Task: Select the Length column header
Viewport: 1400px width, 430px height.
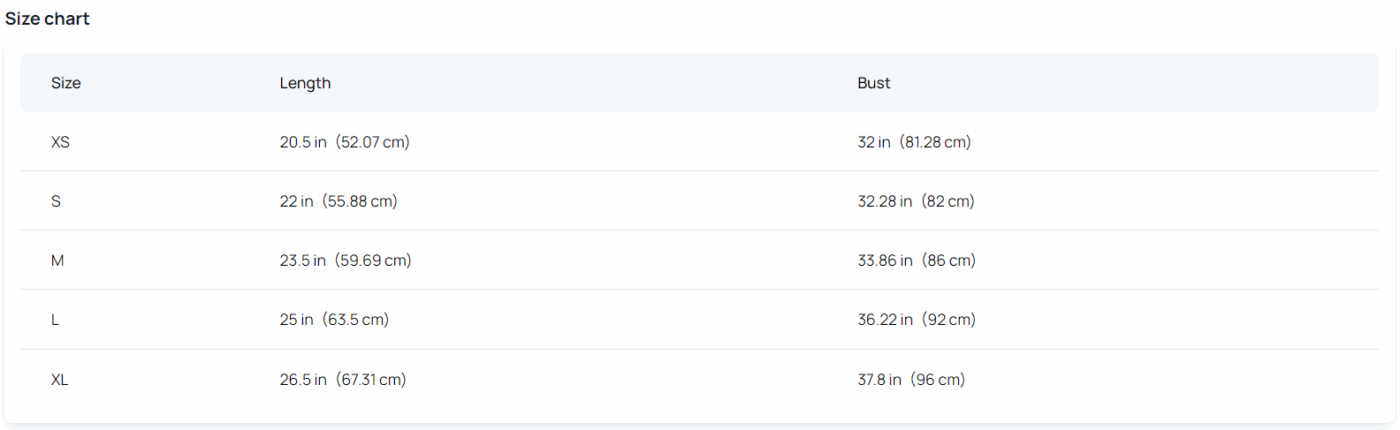Action: [x=305, y=83]
